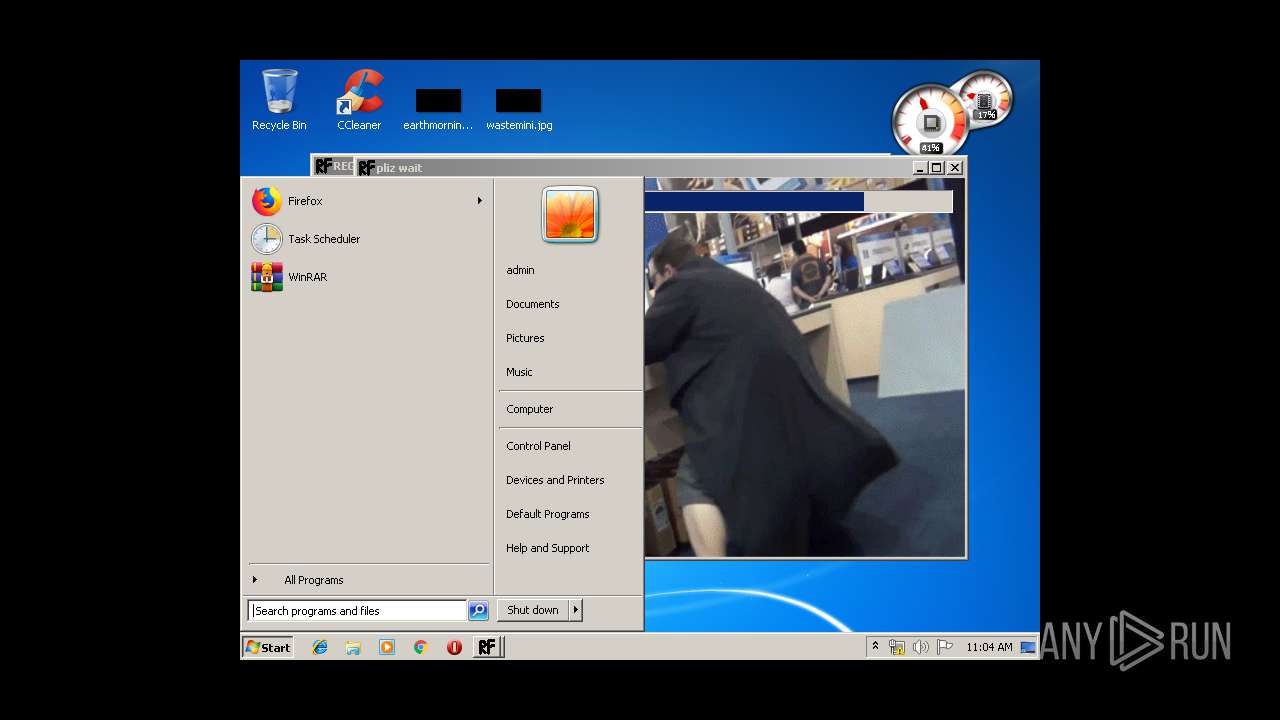
Task: Open WinRAR from the Start menu
Action: coord(367,277)
